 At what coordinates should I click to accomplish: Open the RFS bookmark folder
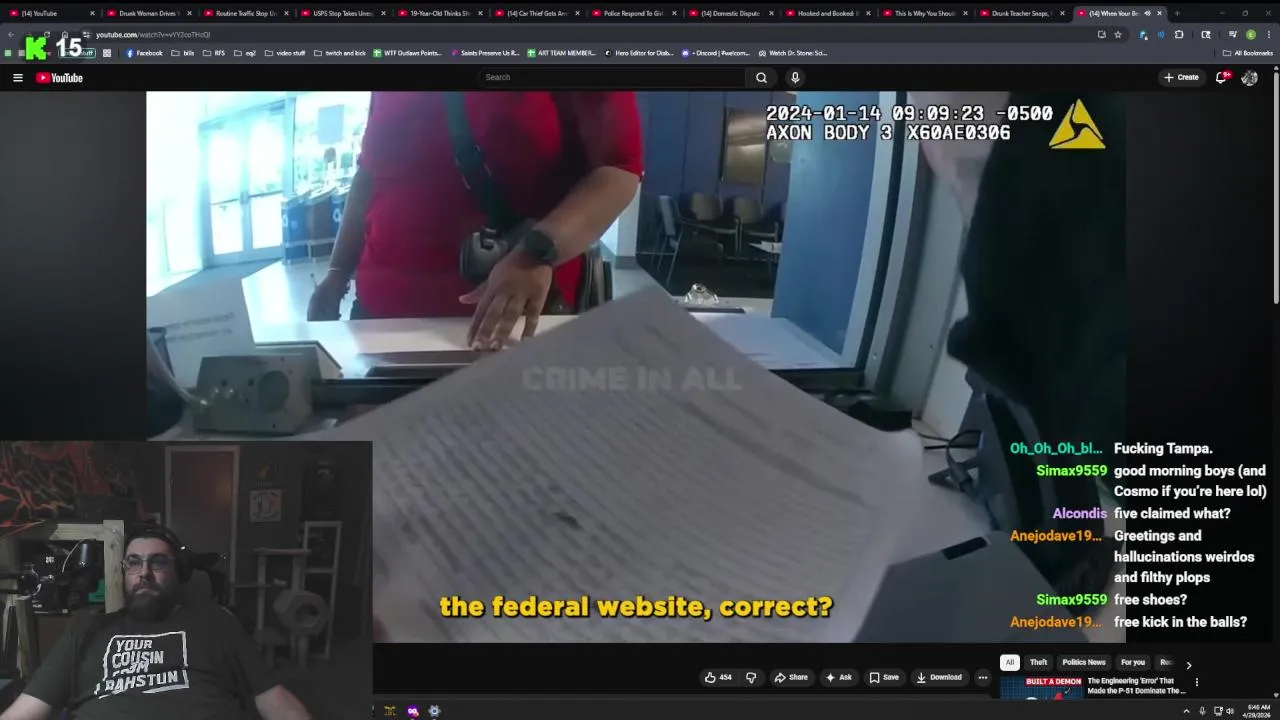point(214,53)
